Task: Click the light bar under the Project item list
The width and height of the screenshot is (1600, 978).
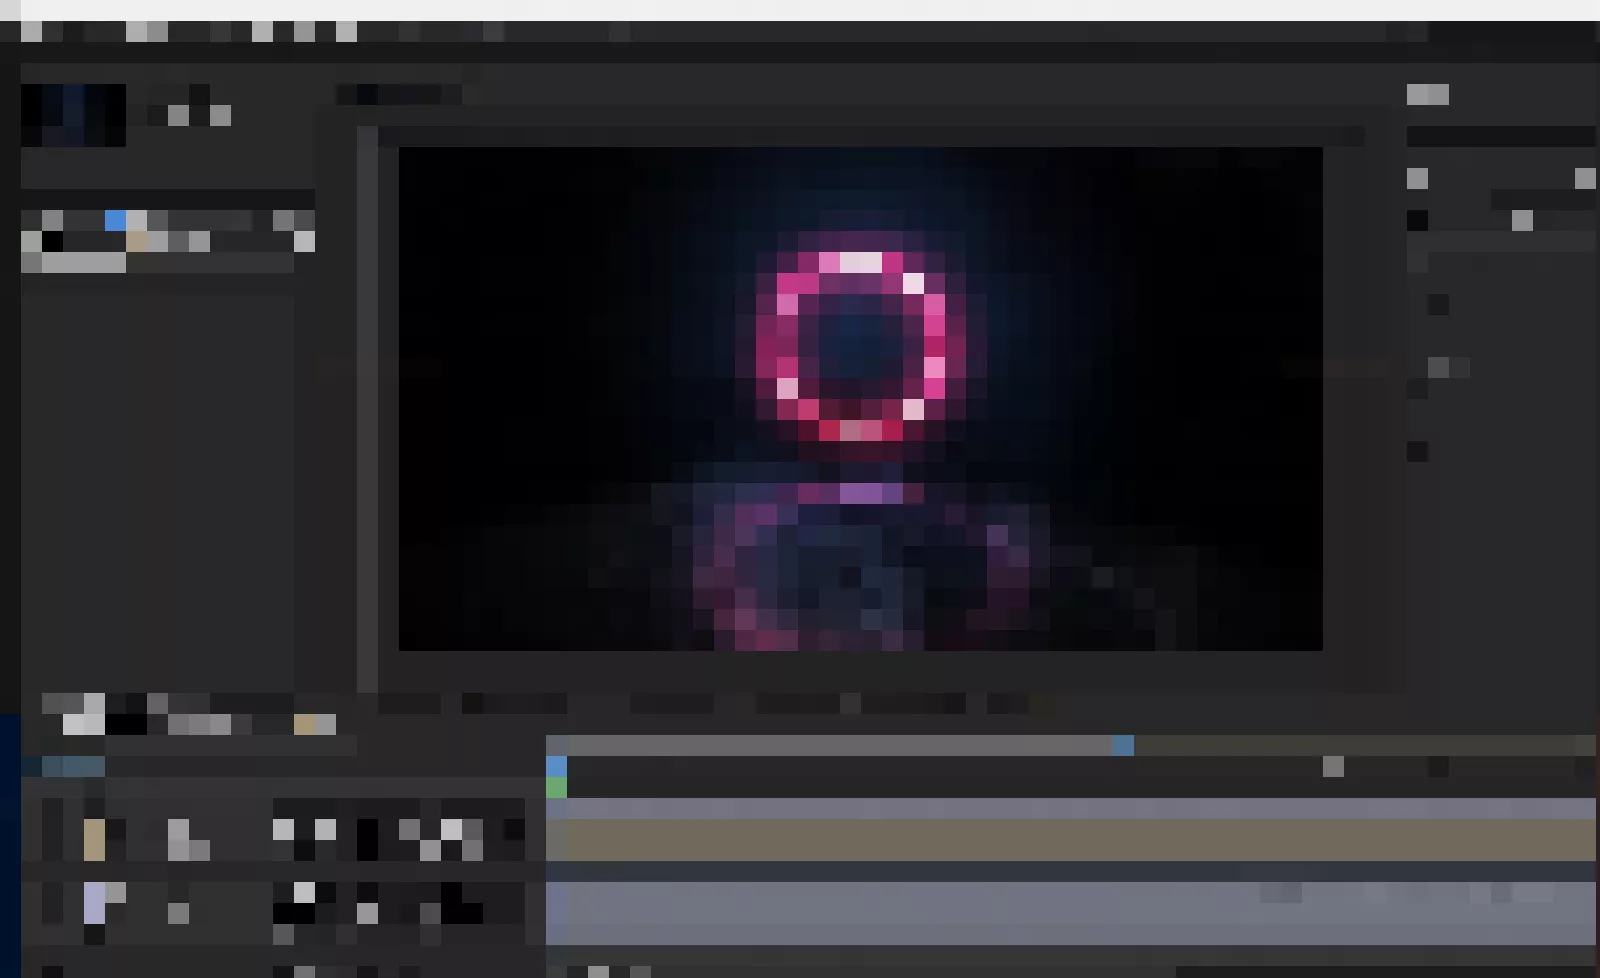Action: (x=84, y=262)
